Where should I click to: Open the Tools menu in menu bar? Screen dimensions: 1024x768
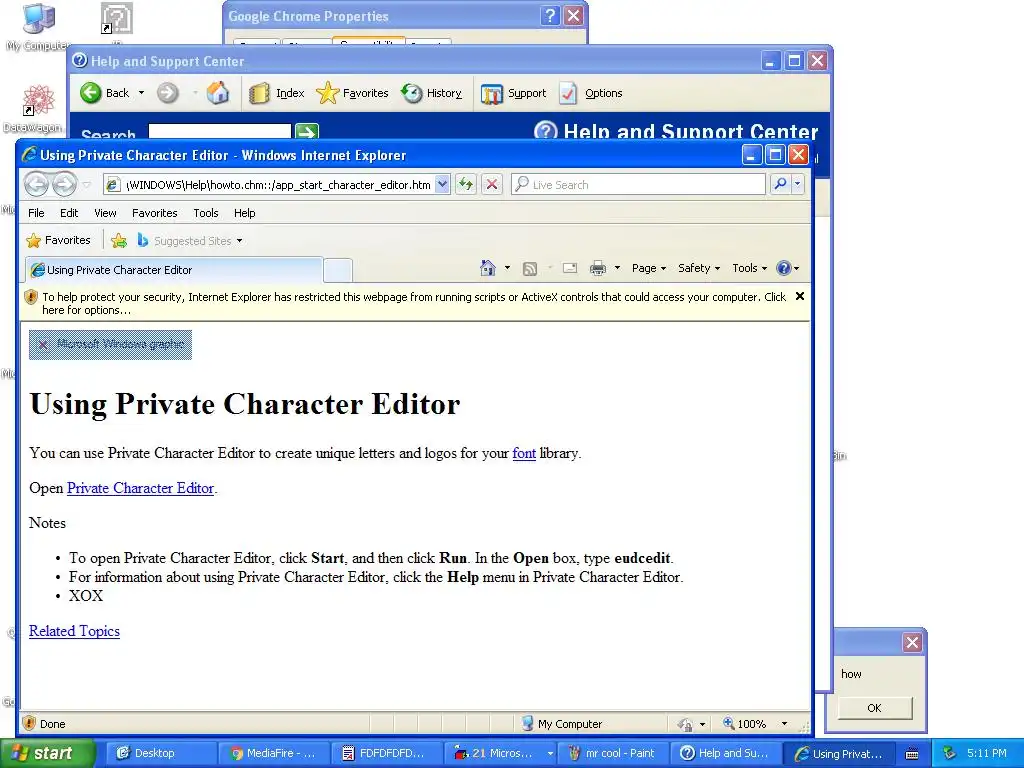(206, 213)
